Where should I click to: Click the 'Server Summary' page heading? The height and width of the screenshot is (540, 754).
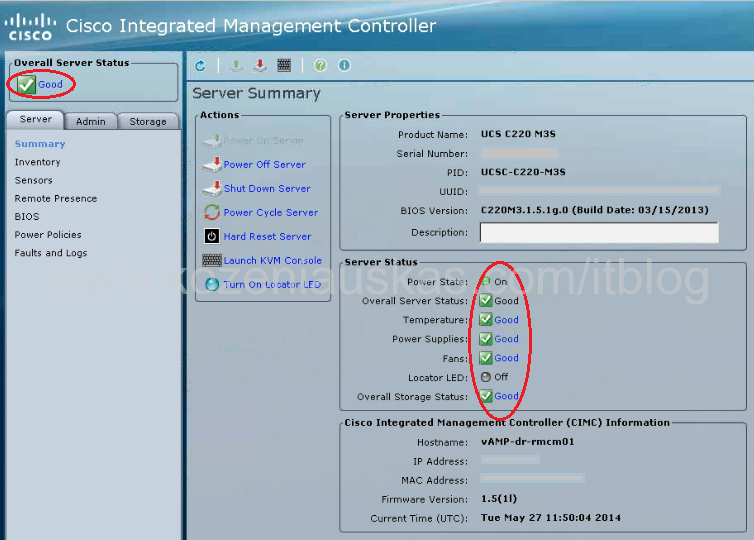(257, 93)
